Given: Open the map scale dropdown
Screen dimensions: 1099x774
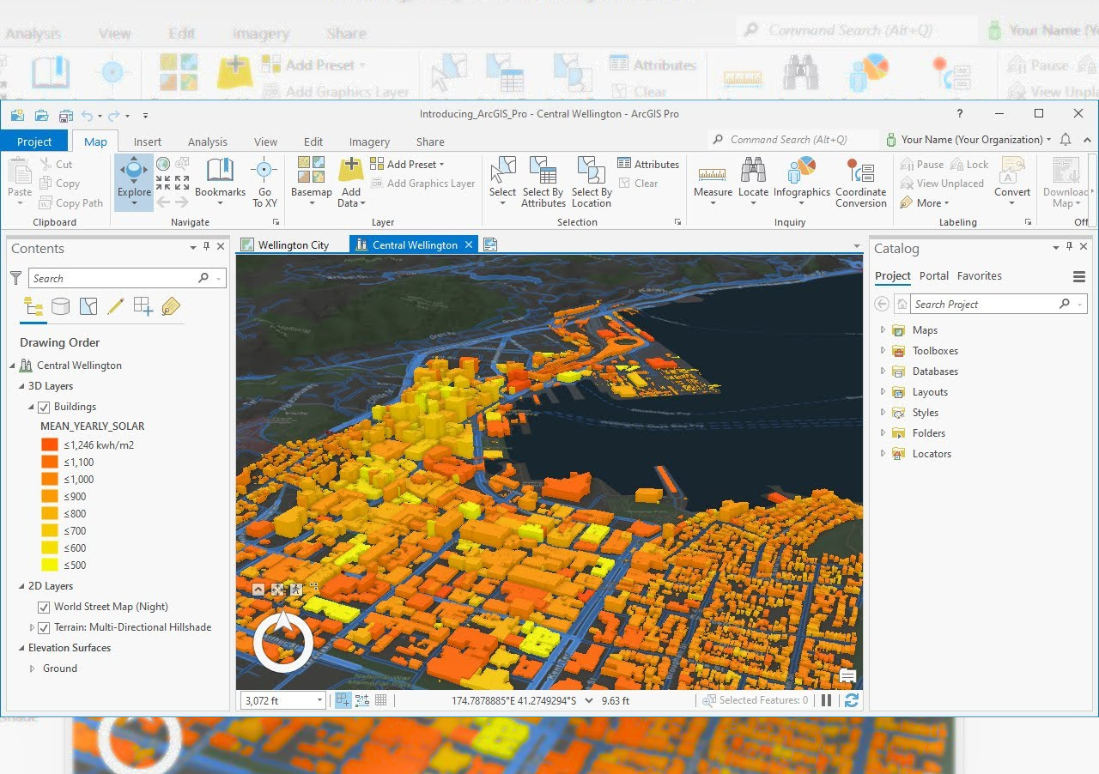Looking at the screenshot, I should [x=320, y=700].
